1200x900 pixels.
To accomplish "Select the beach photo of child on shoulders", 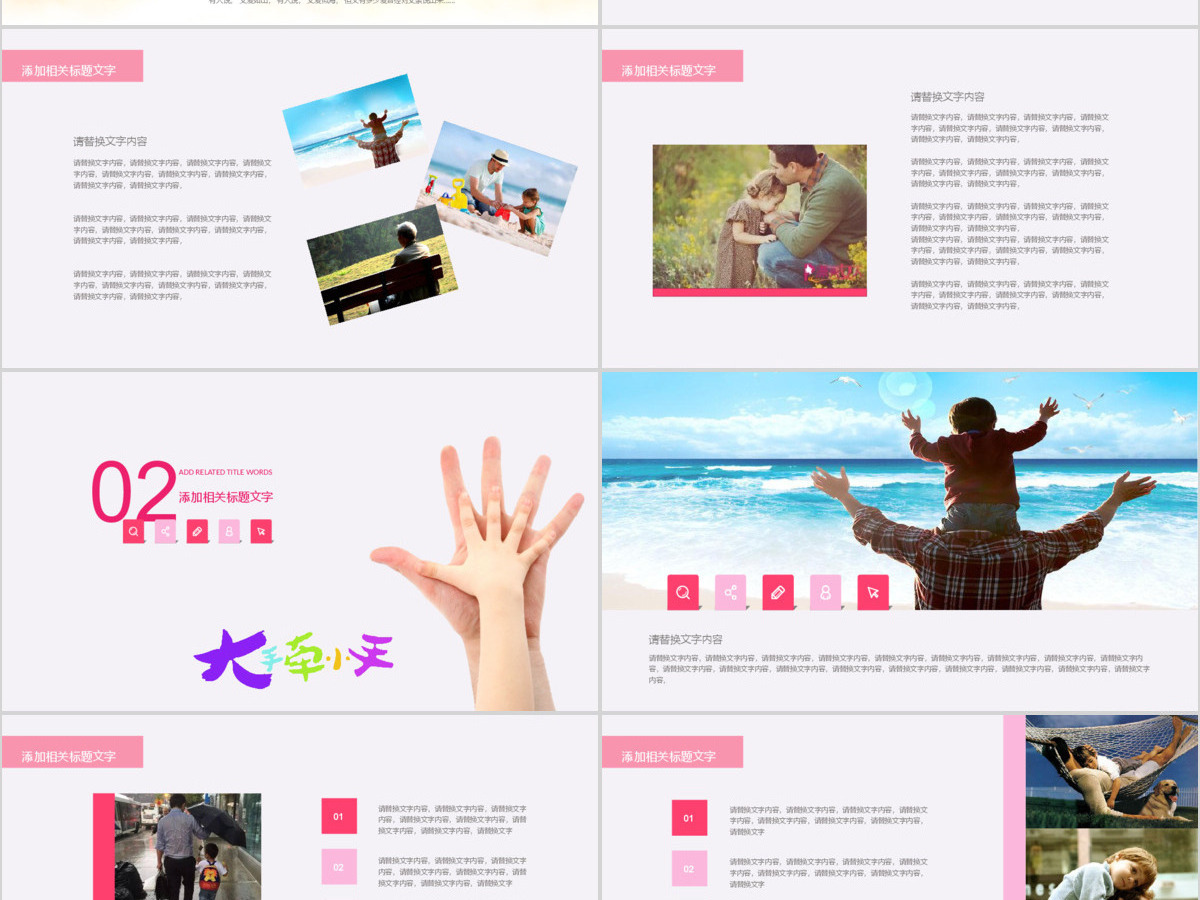I will tap(899, 491).
